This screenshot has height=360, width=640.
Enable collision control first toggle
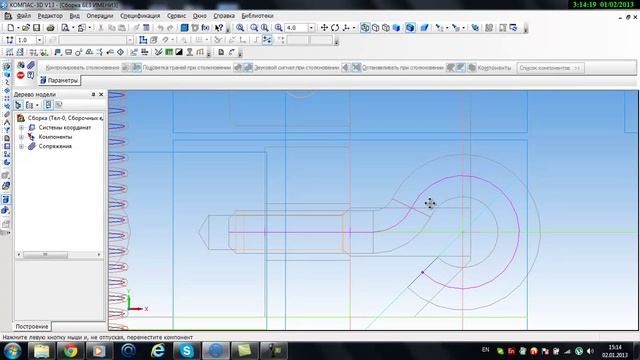point(126,67)
